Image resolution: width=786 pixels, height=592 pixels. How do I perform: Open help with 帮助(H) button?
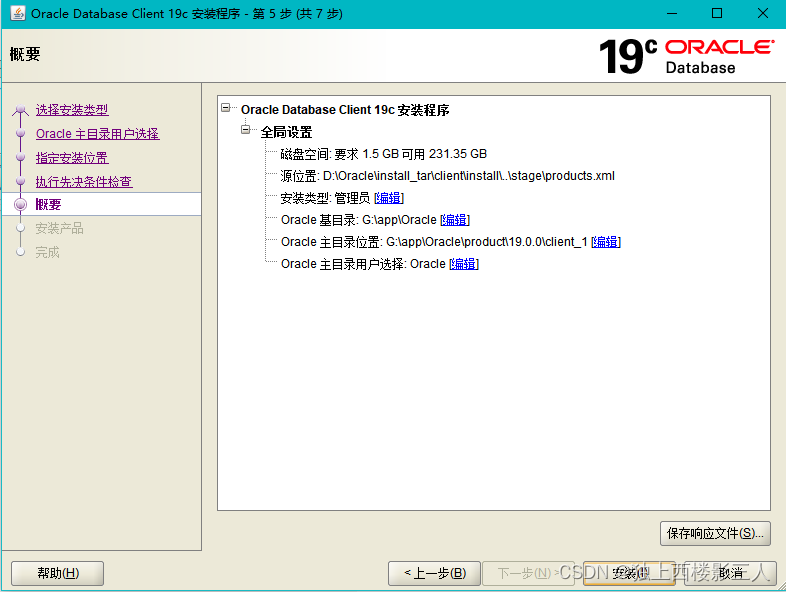(58, 573)
